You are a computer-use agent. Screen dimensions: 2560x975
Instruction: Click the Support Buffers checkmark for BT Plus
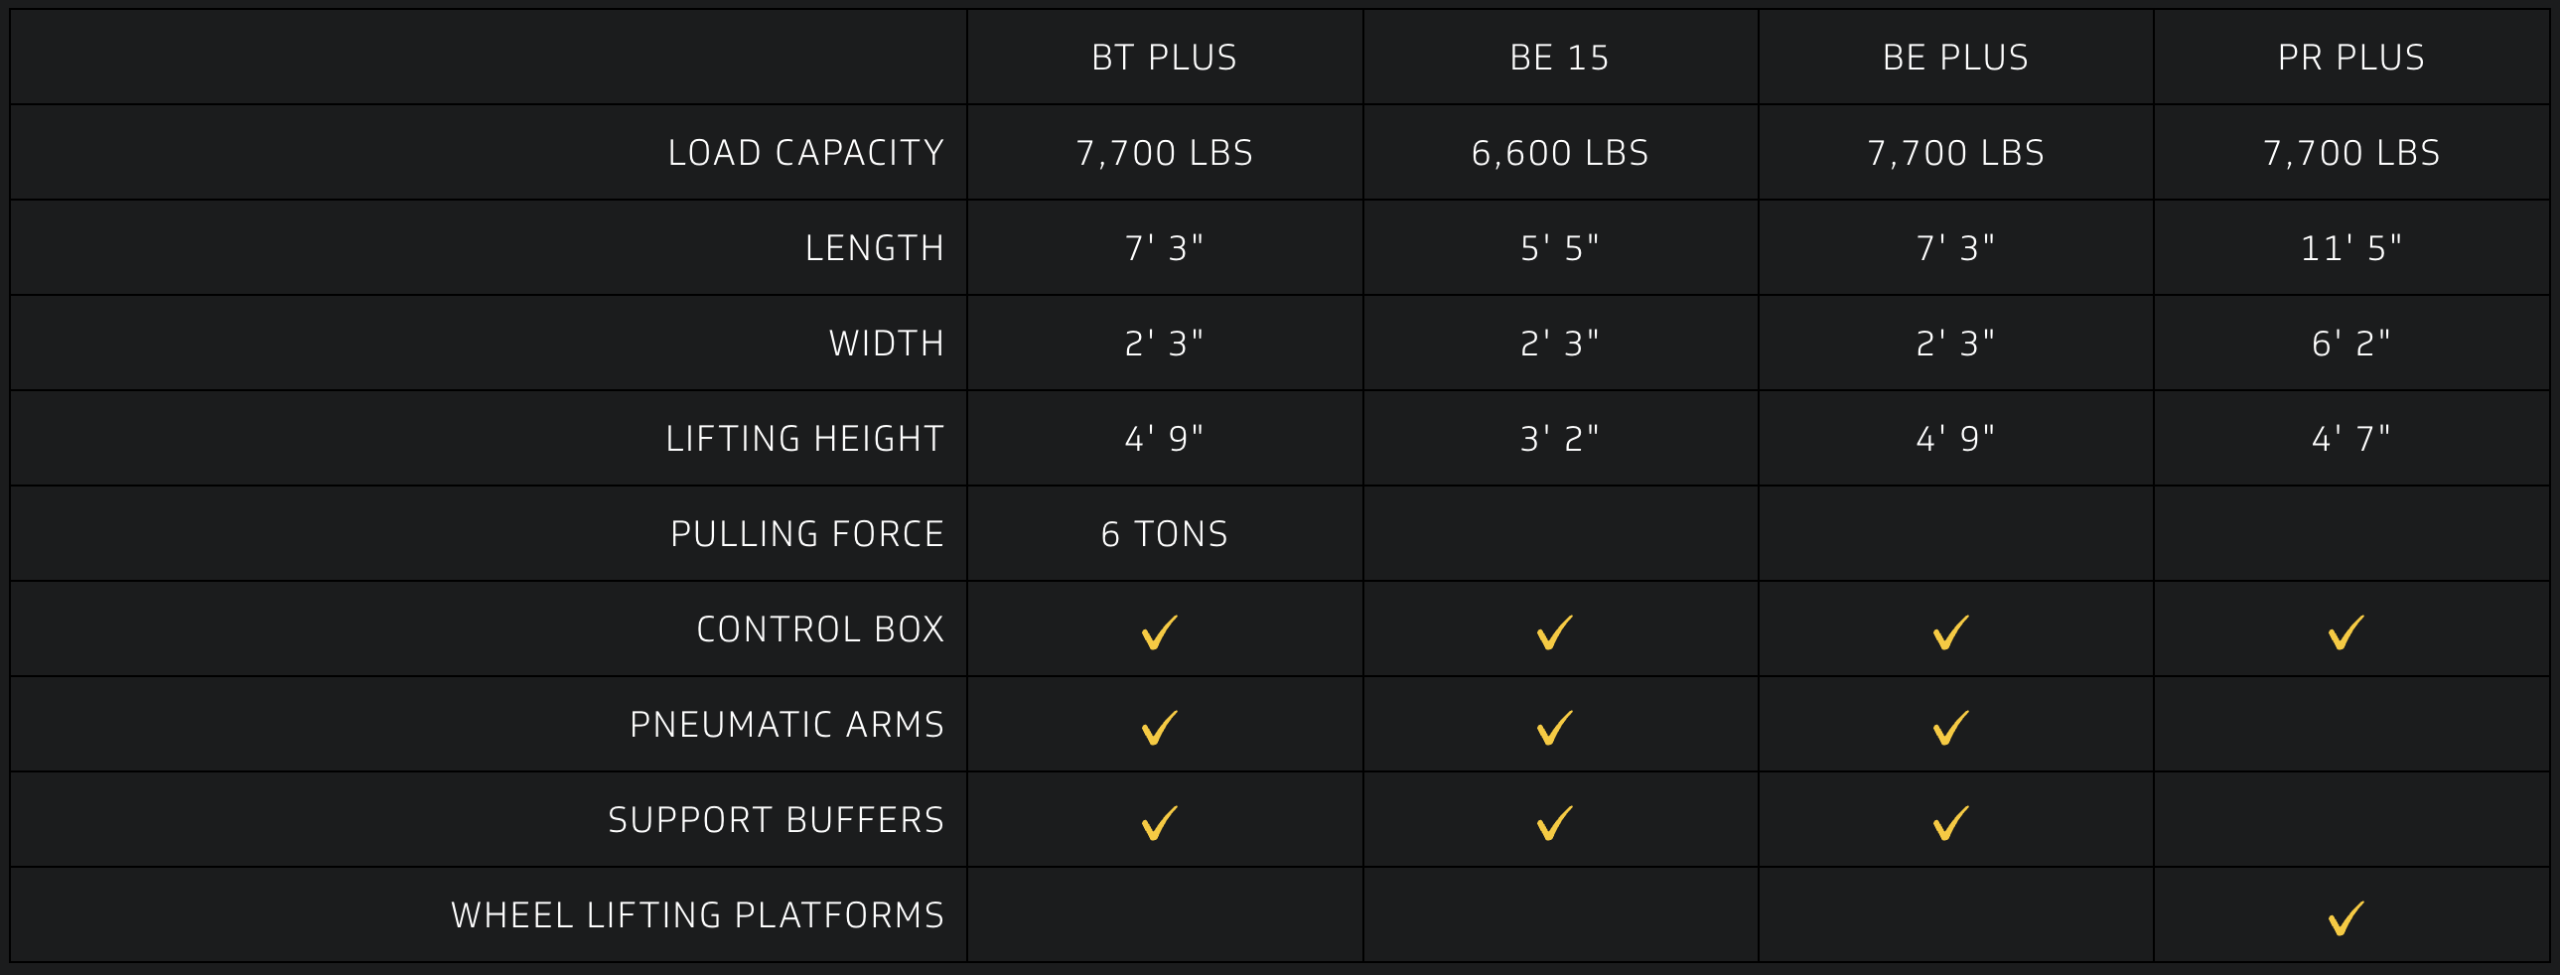click(x=1160, y=823)
